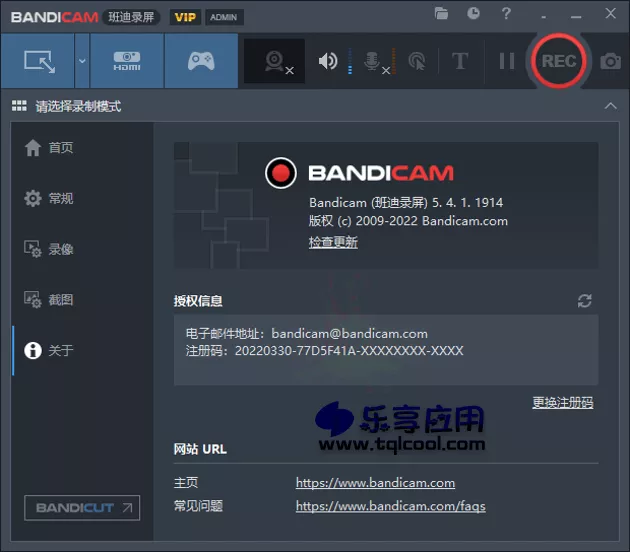This screenshot has width=630, height=552.
Task: Select the screen rectangle recording mode
Action: coord(38,61)
